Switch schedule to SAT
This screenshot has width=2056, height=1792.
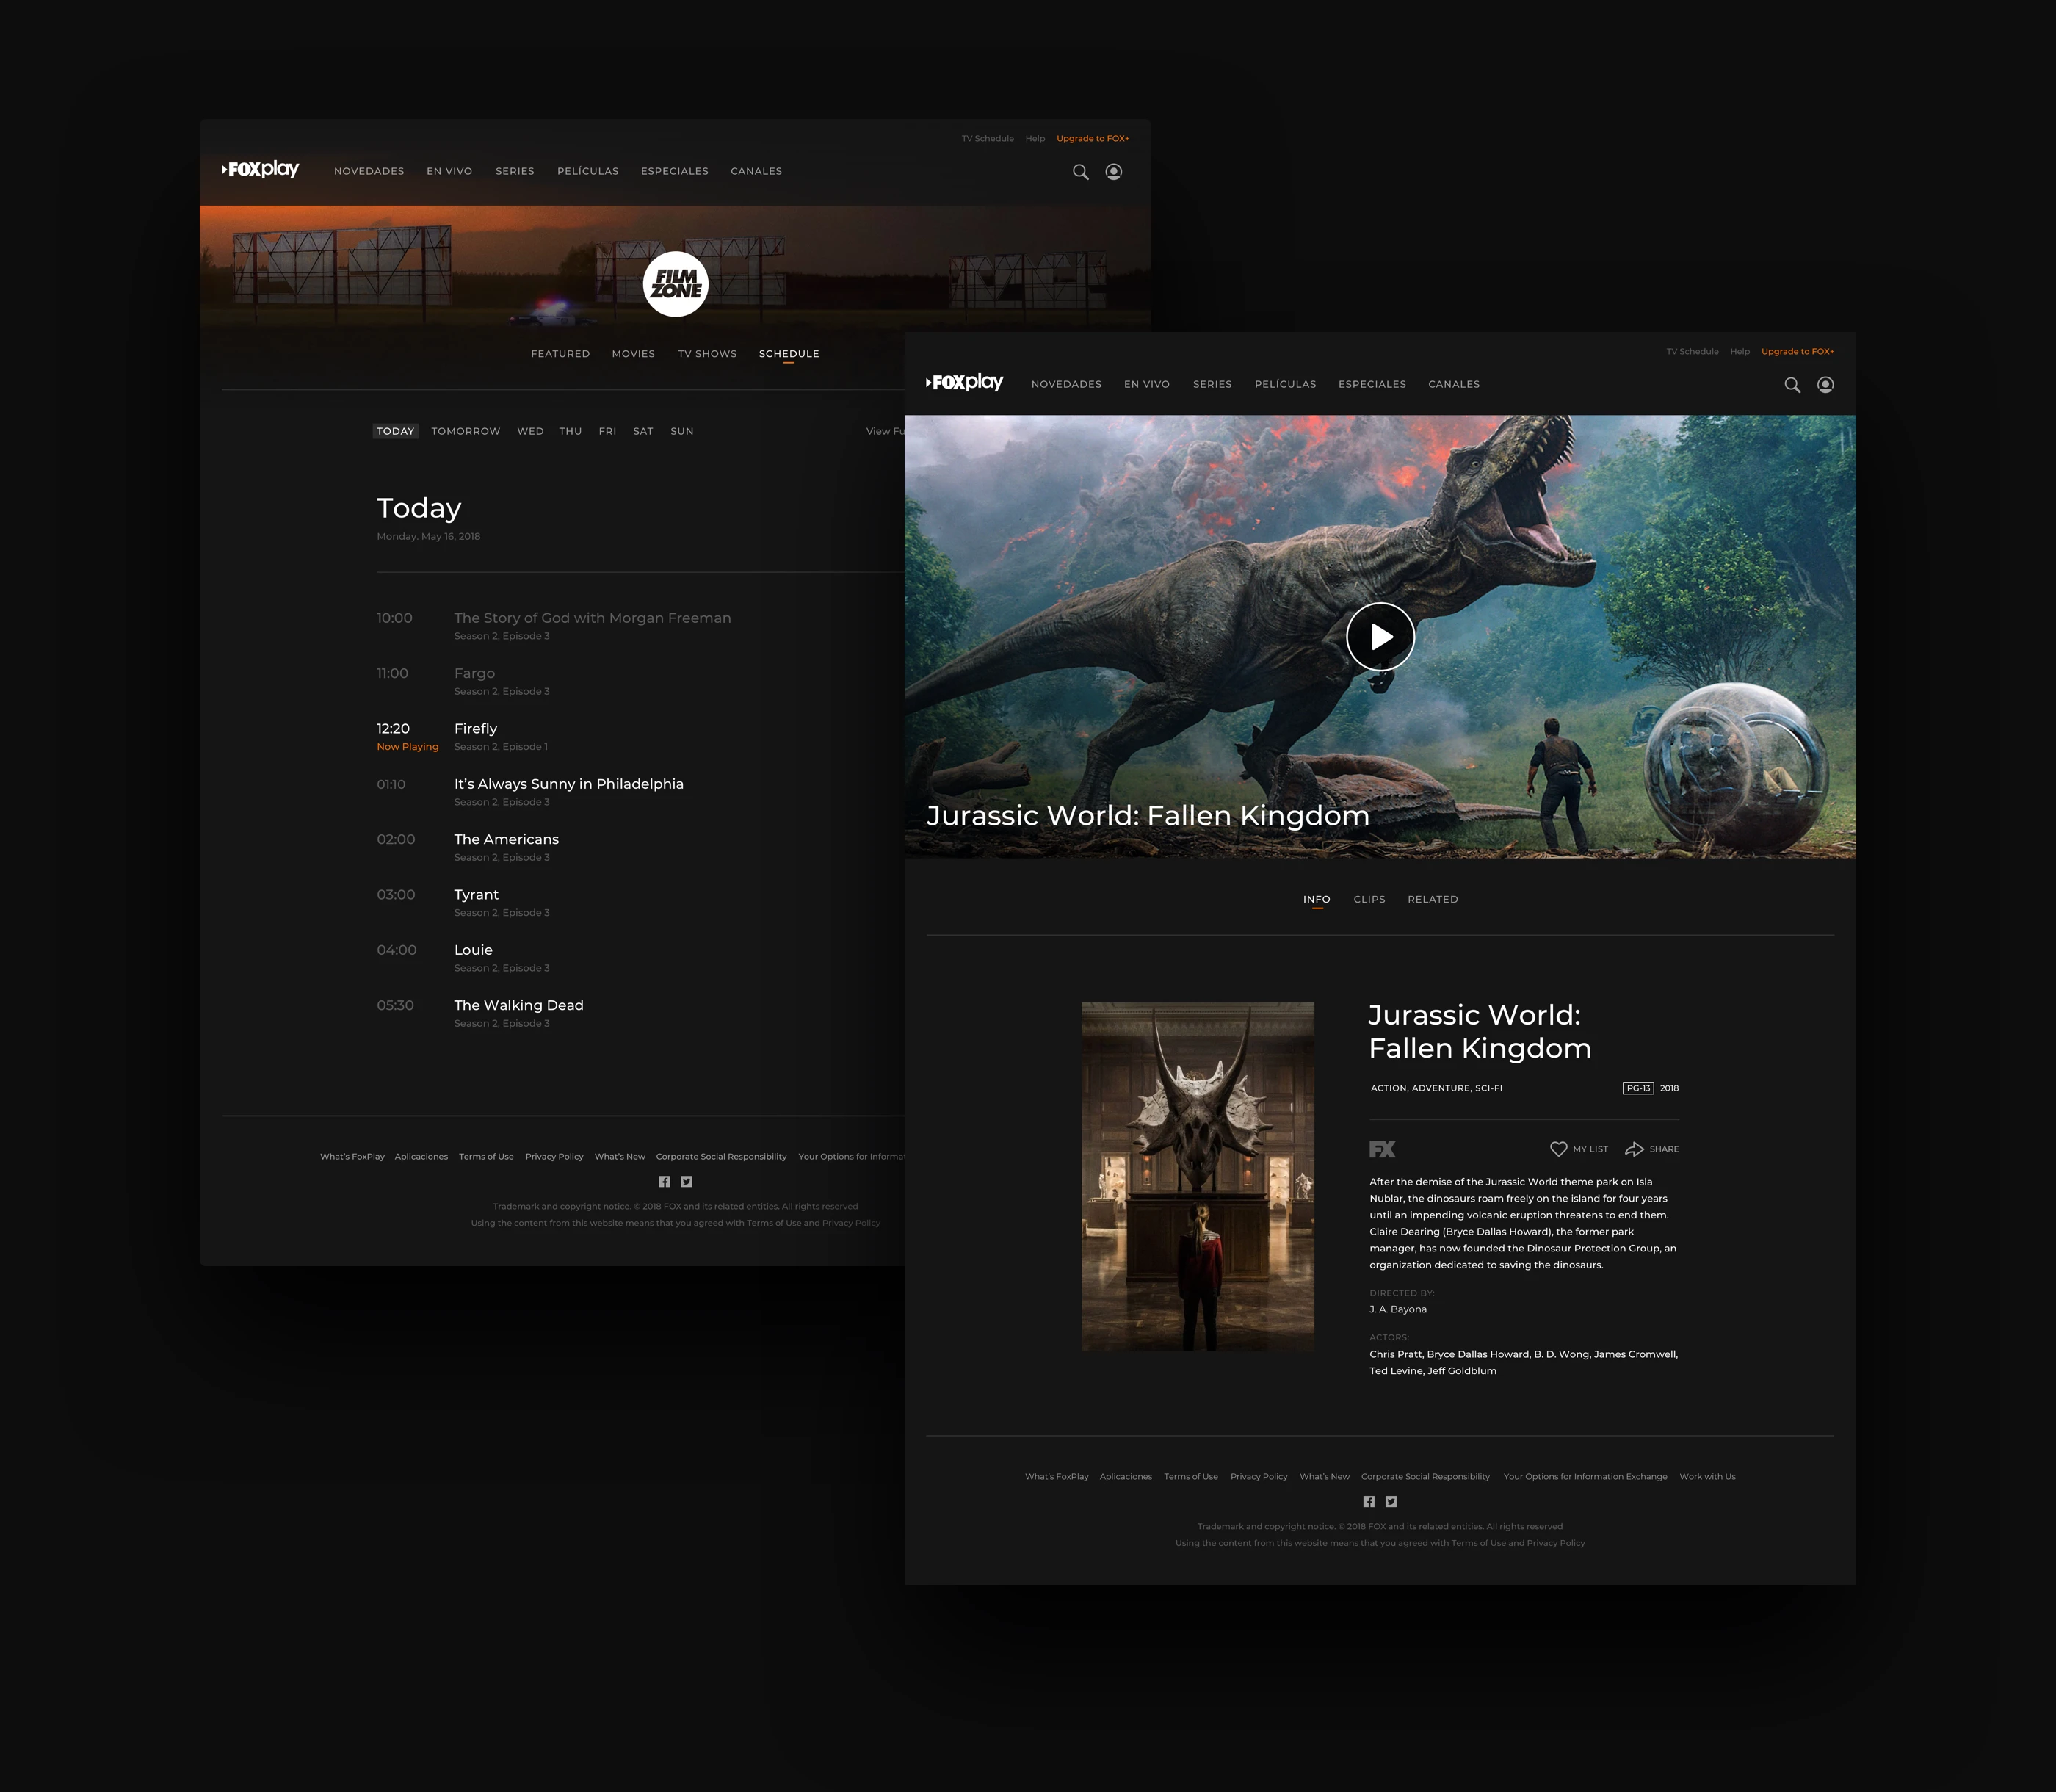[643, 431]
